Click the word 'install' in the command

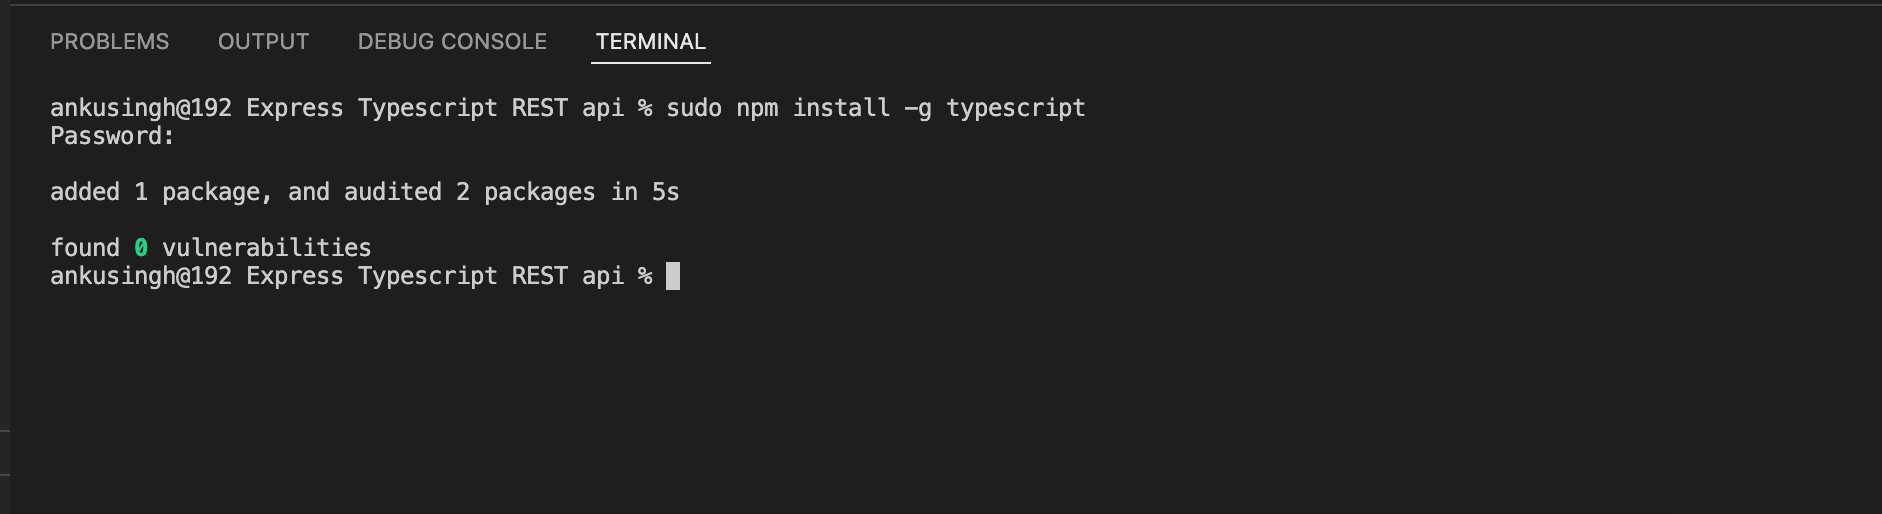(841, 108)
